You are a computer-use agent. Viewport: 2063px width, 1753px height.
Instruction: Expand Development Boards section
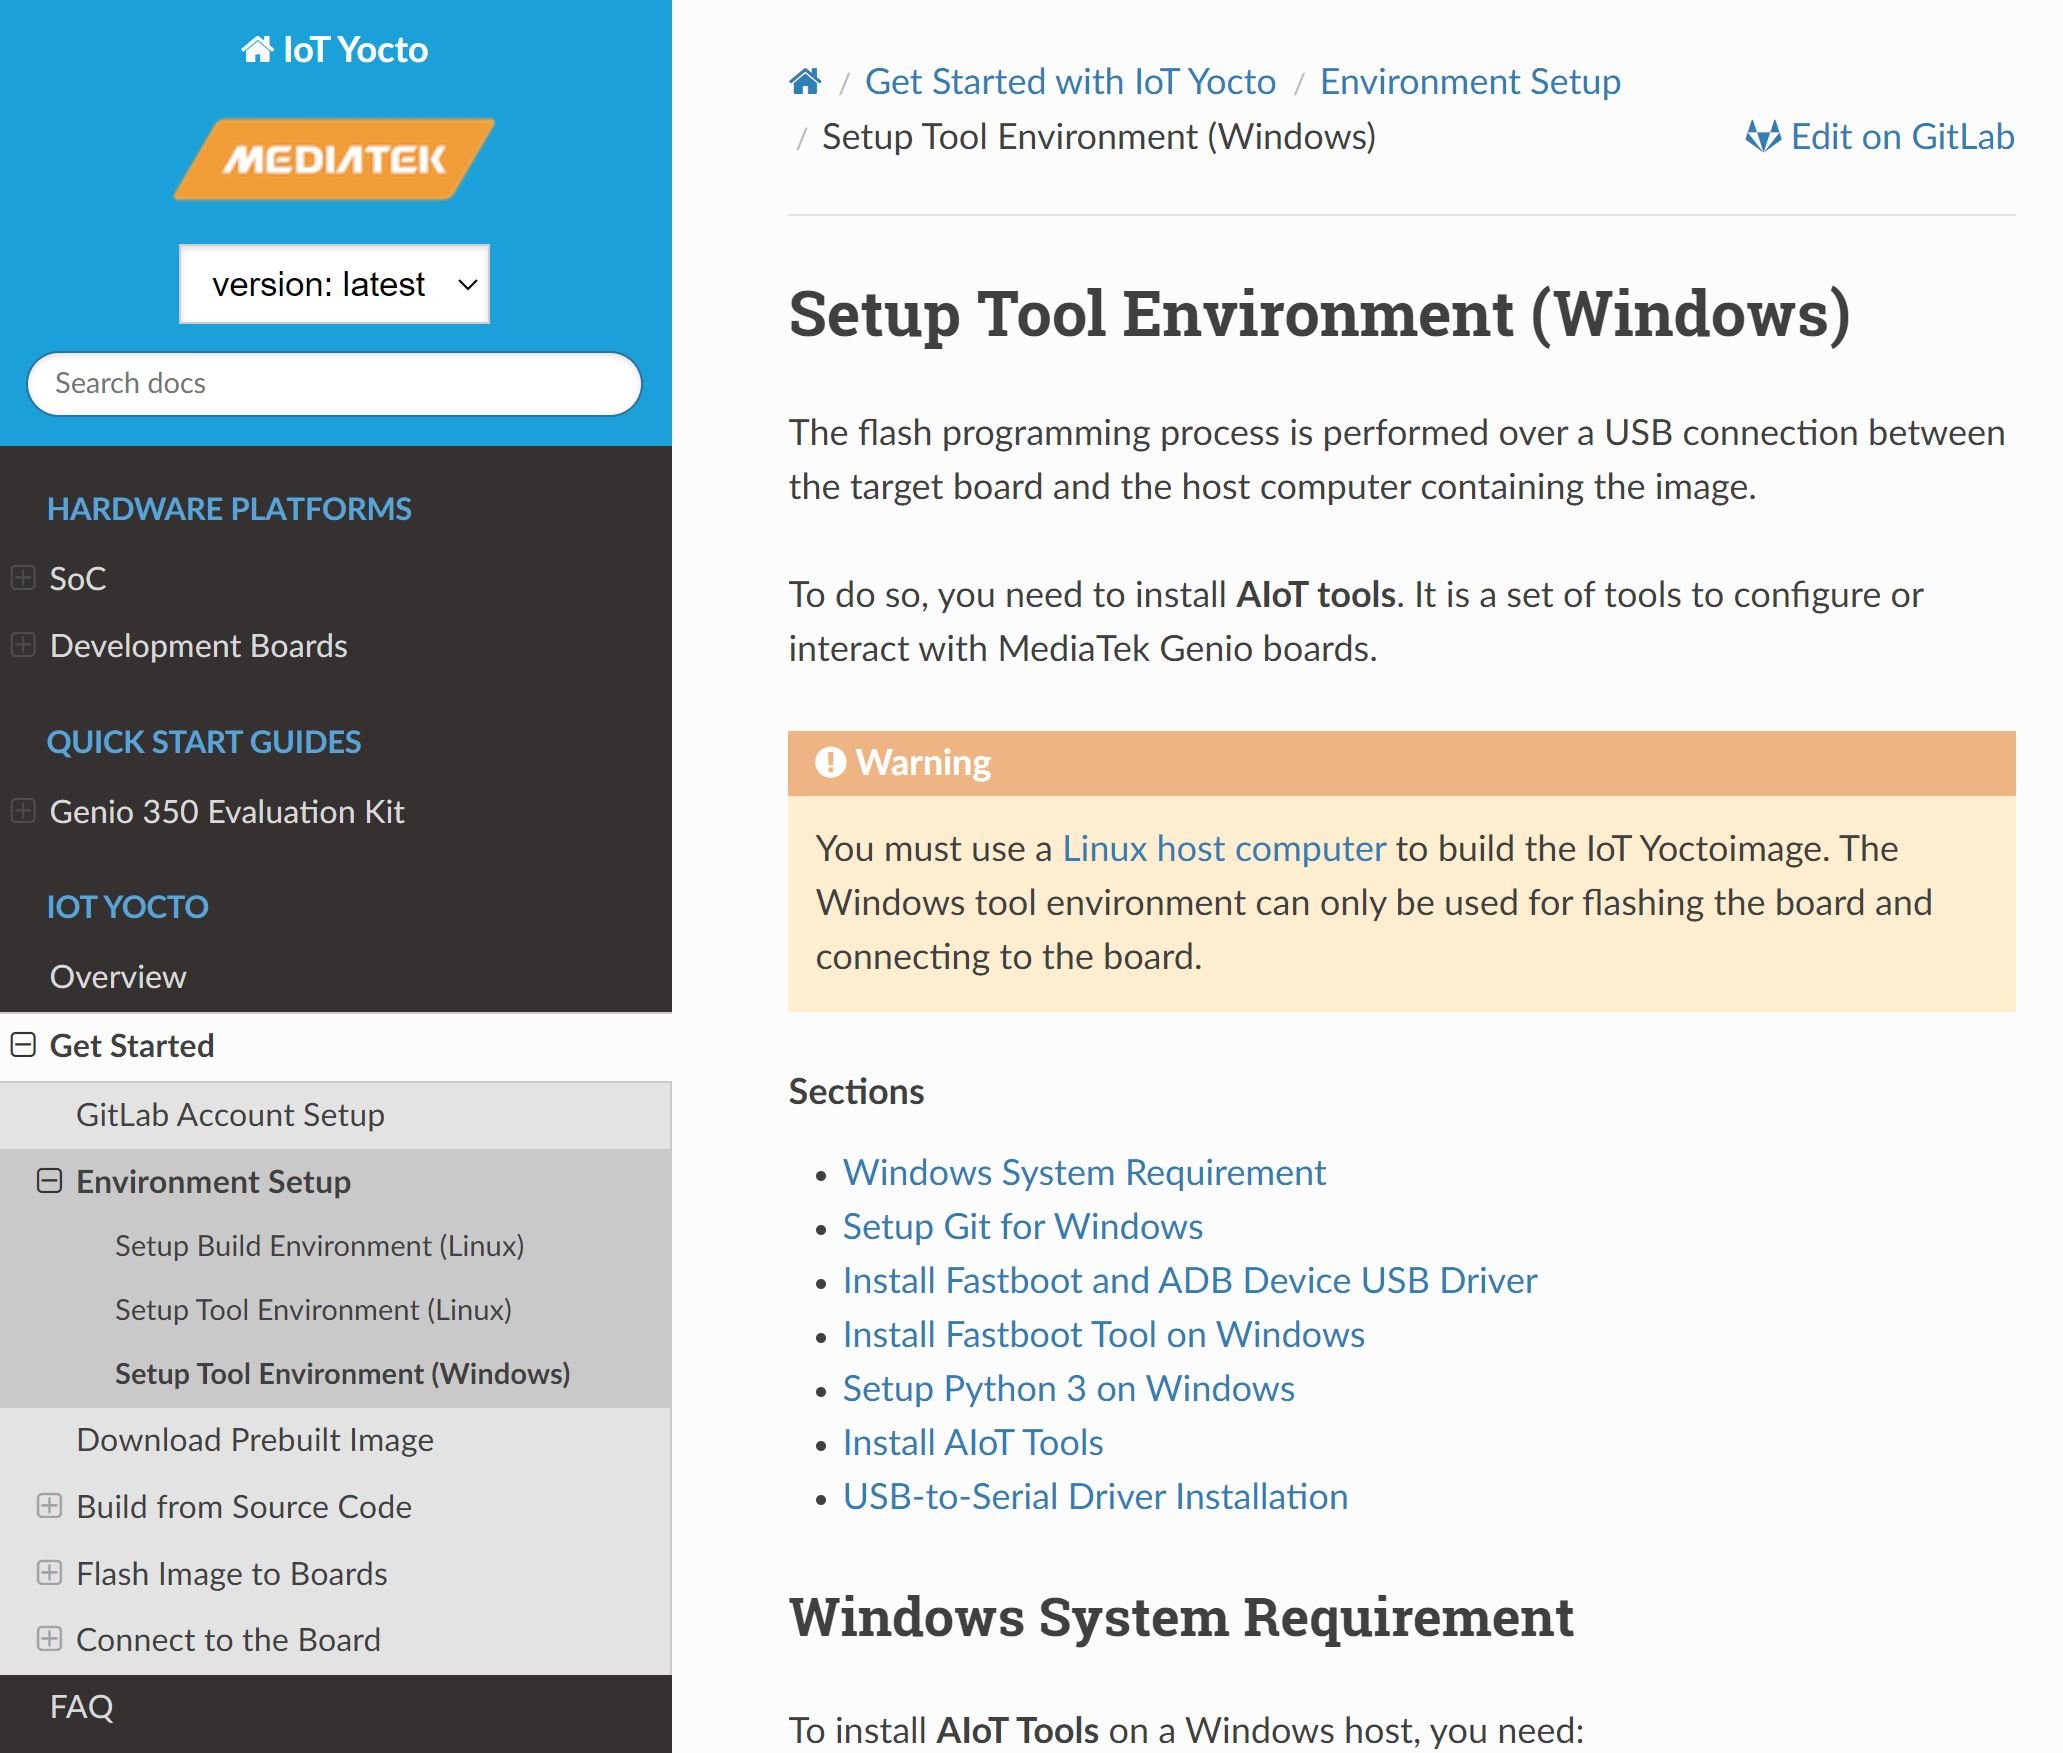point(23,645)
